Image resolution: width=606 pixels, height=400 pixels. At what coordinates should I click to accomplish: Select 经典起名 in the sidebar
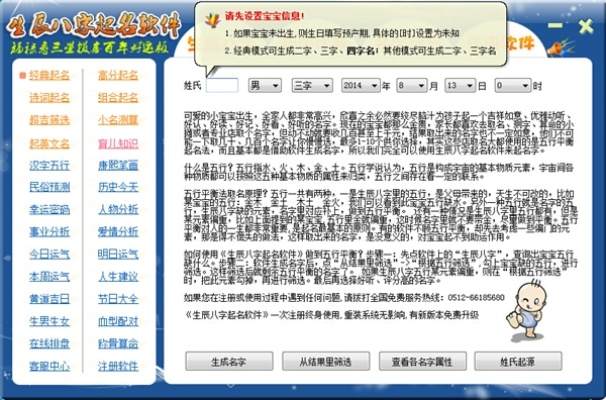pyautogui.click(x=49, y=75)
